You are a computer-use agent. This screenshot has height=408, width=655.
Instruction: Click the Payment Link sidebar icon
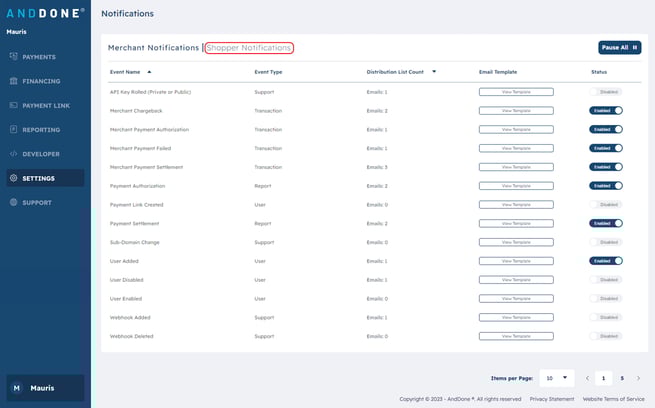point(13,105)
